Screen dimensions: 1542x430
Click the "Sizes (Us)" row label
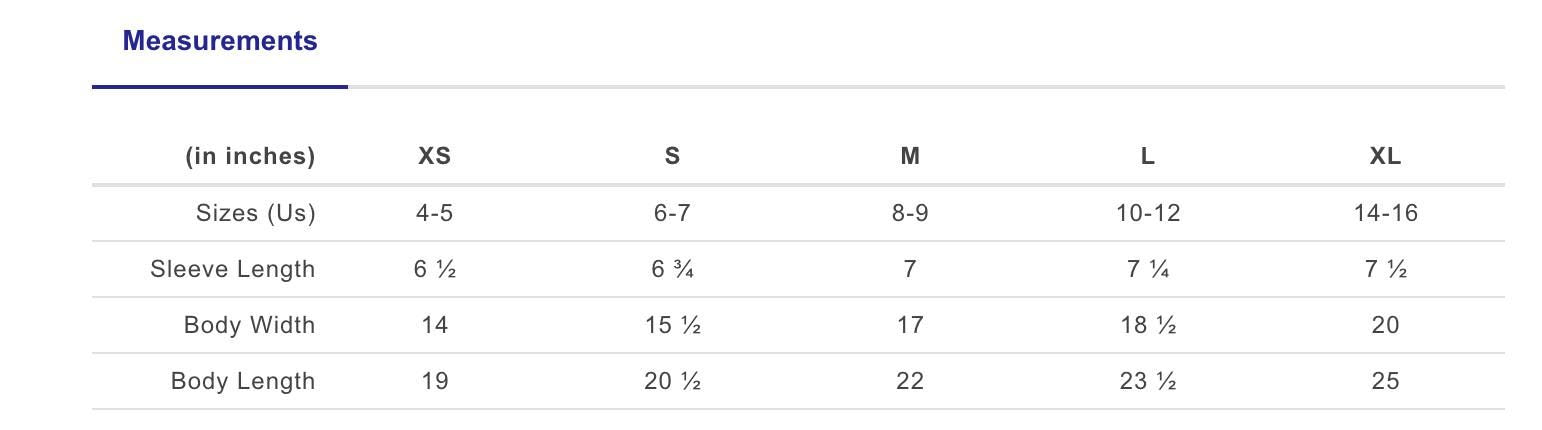point(255,213)
